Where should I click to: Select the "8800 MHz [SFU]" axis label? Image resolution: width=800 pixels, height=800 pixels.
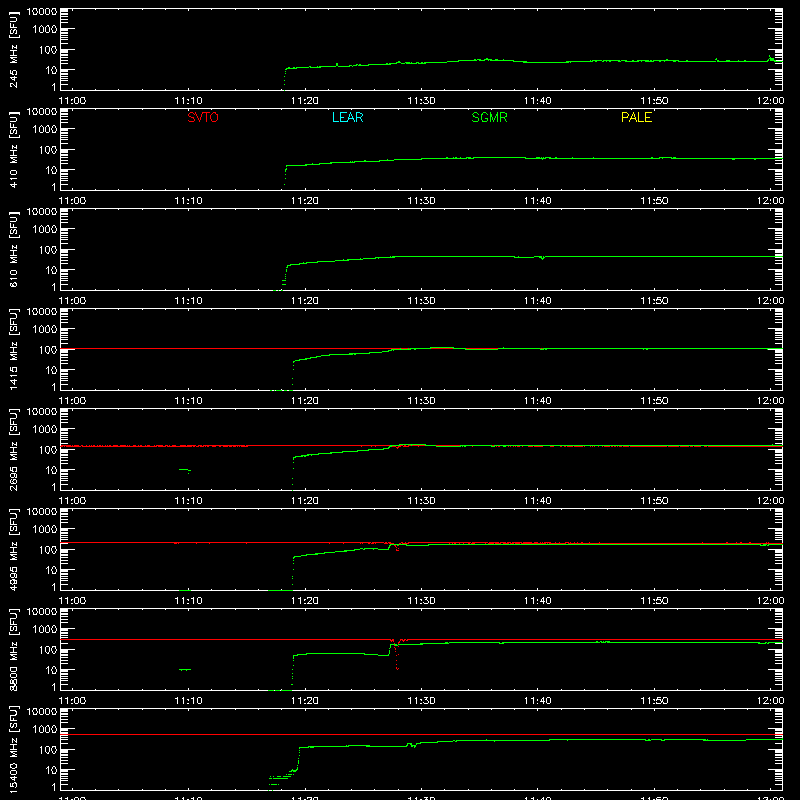(14, 649)
